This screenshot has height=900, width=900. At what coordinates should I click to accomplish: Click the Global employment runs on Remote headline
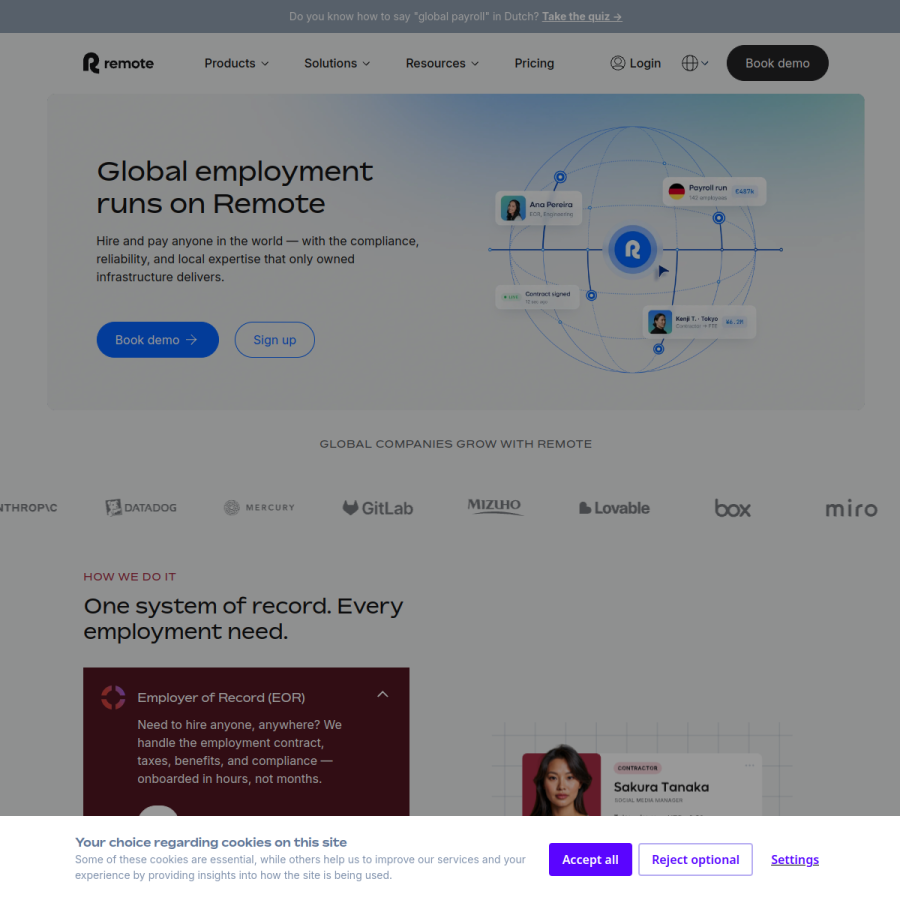(x=235, y=187)
